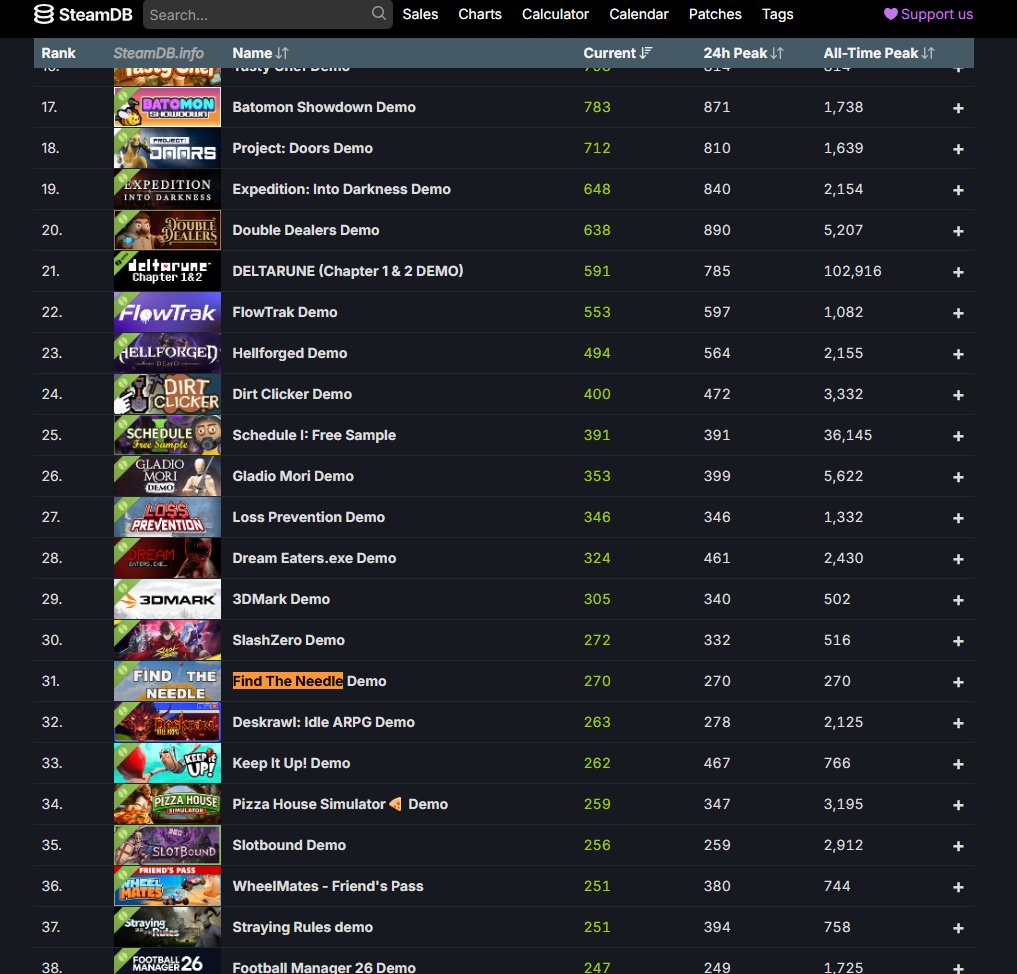The width and height of the screenshot is (1017, 974).
Task: Open WheelMates - Friend's Pass link
Action: (x=328, y=886)
